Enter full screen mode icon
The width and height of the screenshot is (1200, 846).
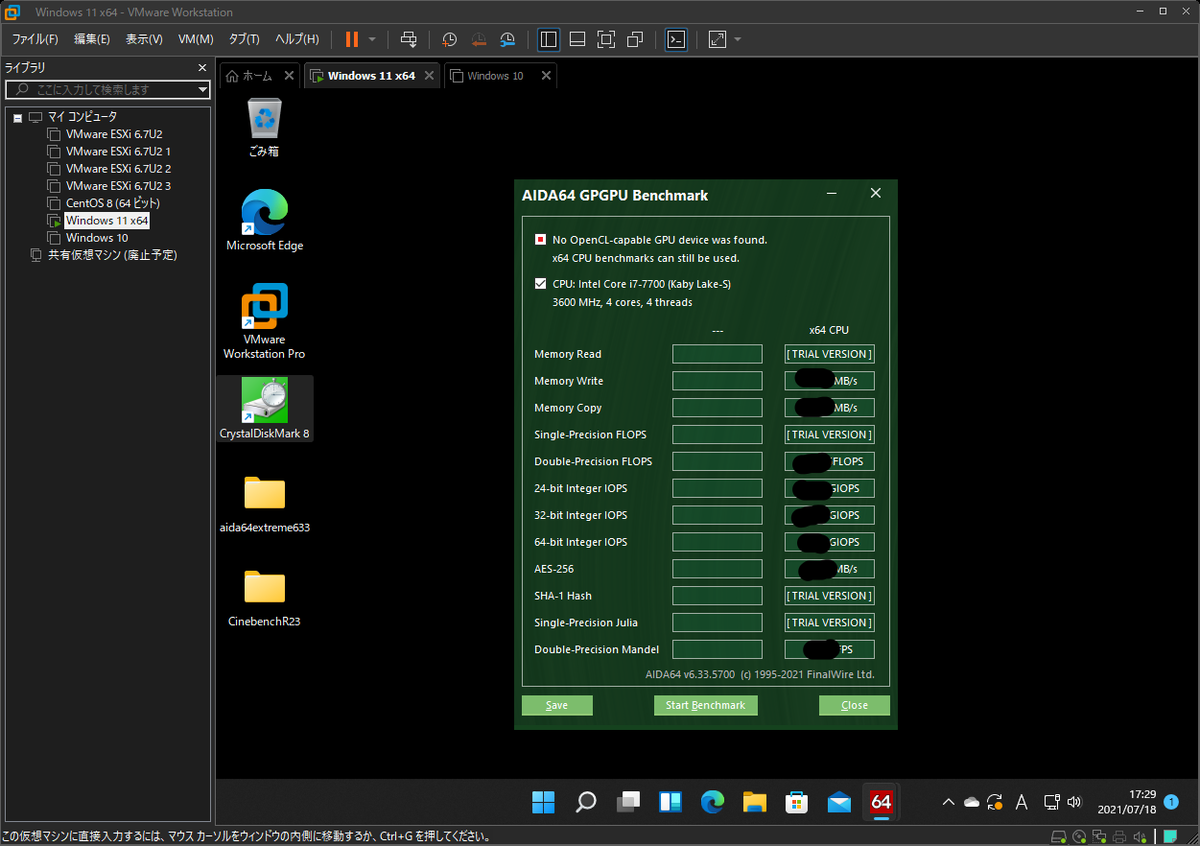606,39
